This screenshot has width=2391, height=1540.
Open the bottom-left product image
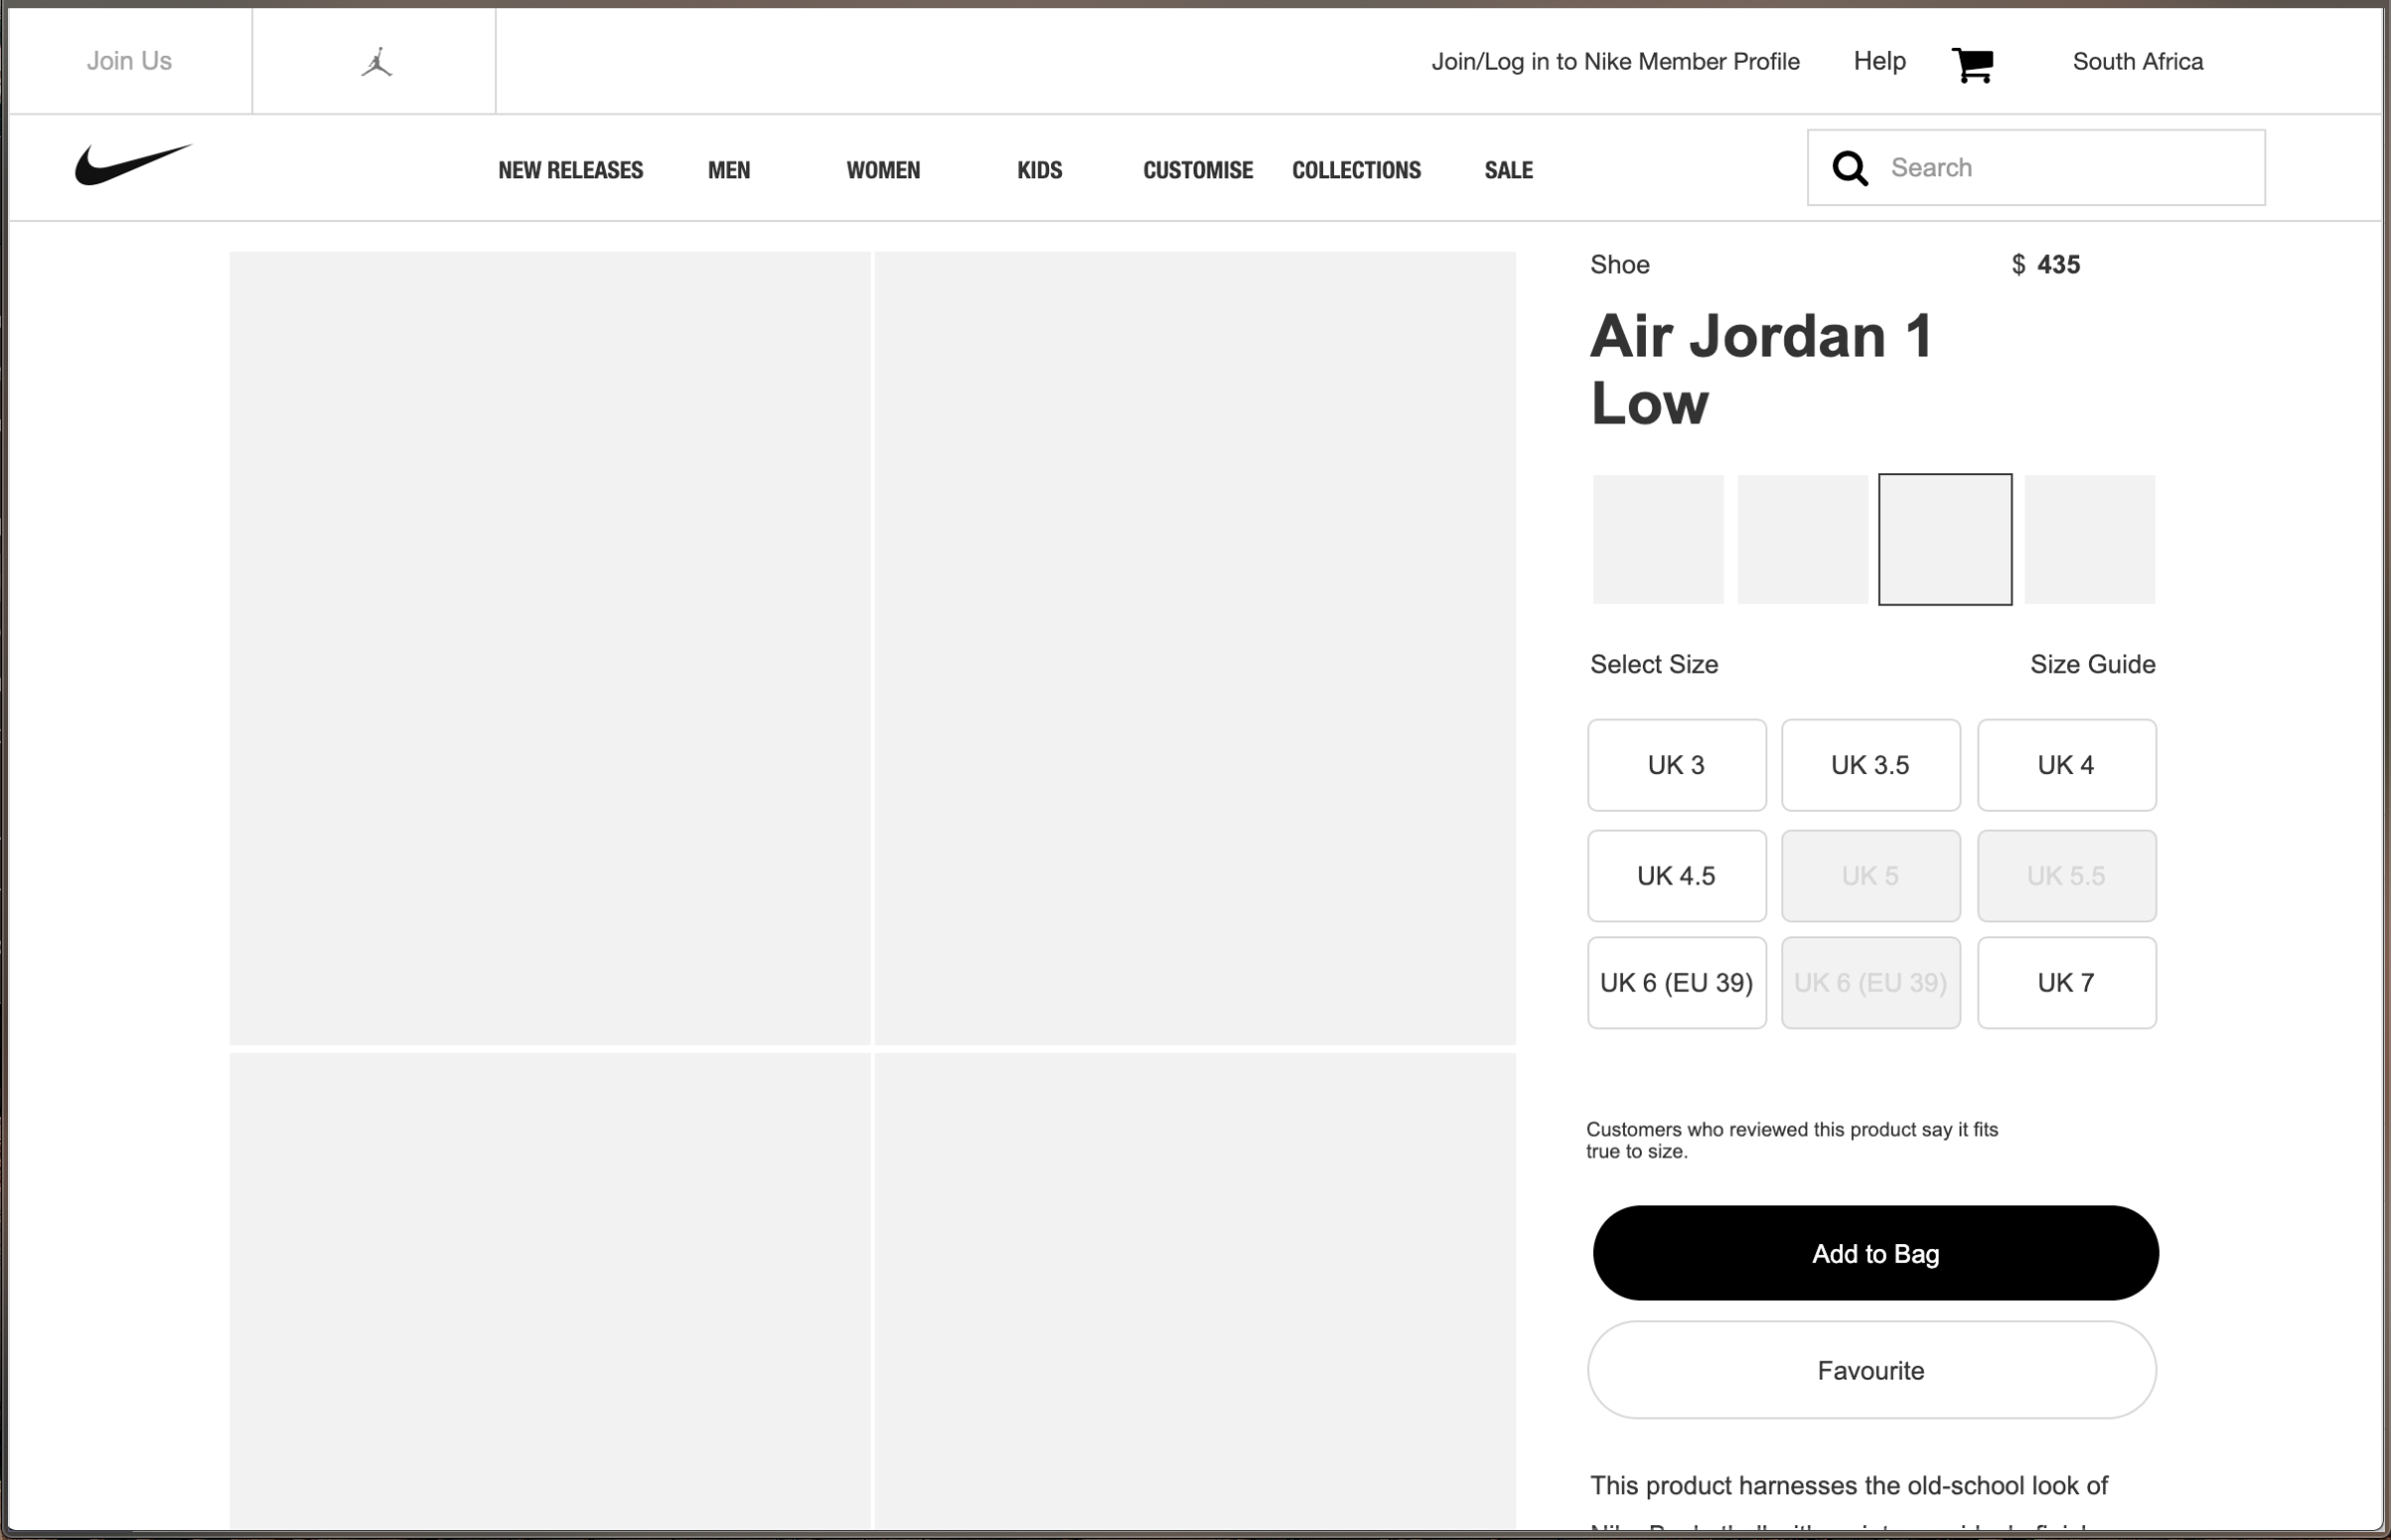point(550,1291)
